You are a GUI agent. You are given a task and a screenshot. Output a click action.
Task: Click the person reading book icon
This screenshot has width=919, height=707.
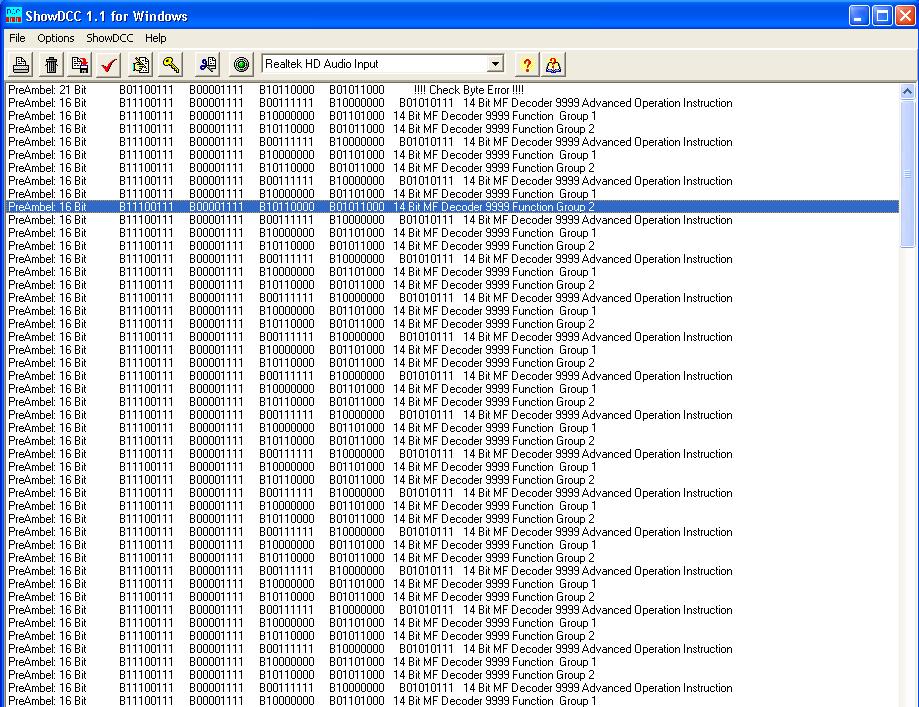point(553,65)
